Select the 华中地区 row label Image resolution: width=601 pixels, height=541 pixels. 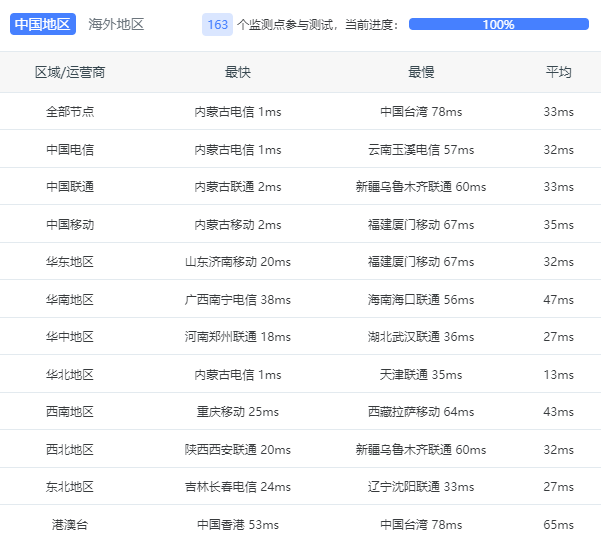coord(70,337)
